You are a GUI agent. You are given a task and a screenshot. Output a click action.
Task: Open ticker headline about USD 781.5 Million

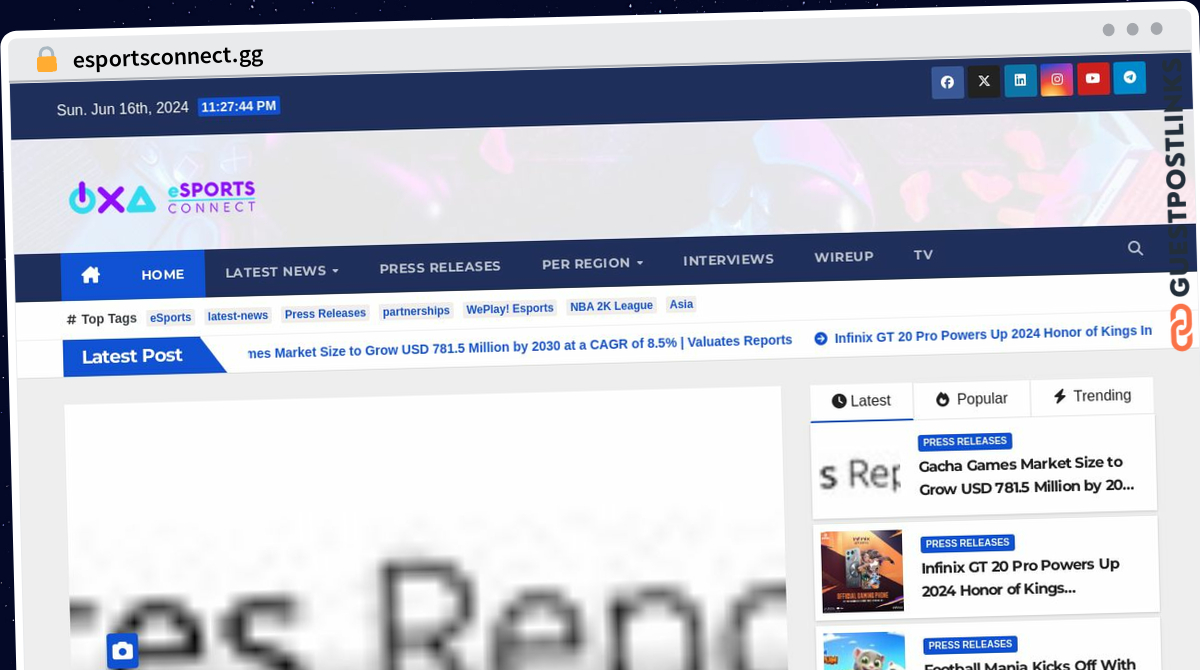coord(520,345)
